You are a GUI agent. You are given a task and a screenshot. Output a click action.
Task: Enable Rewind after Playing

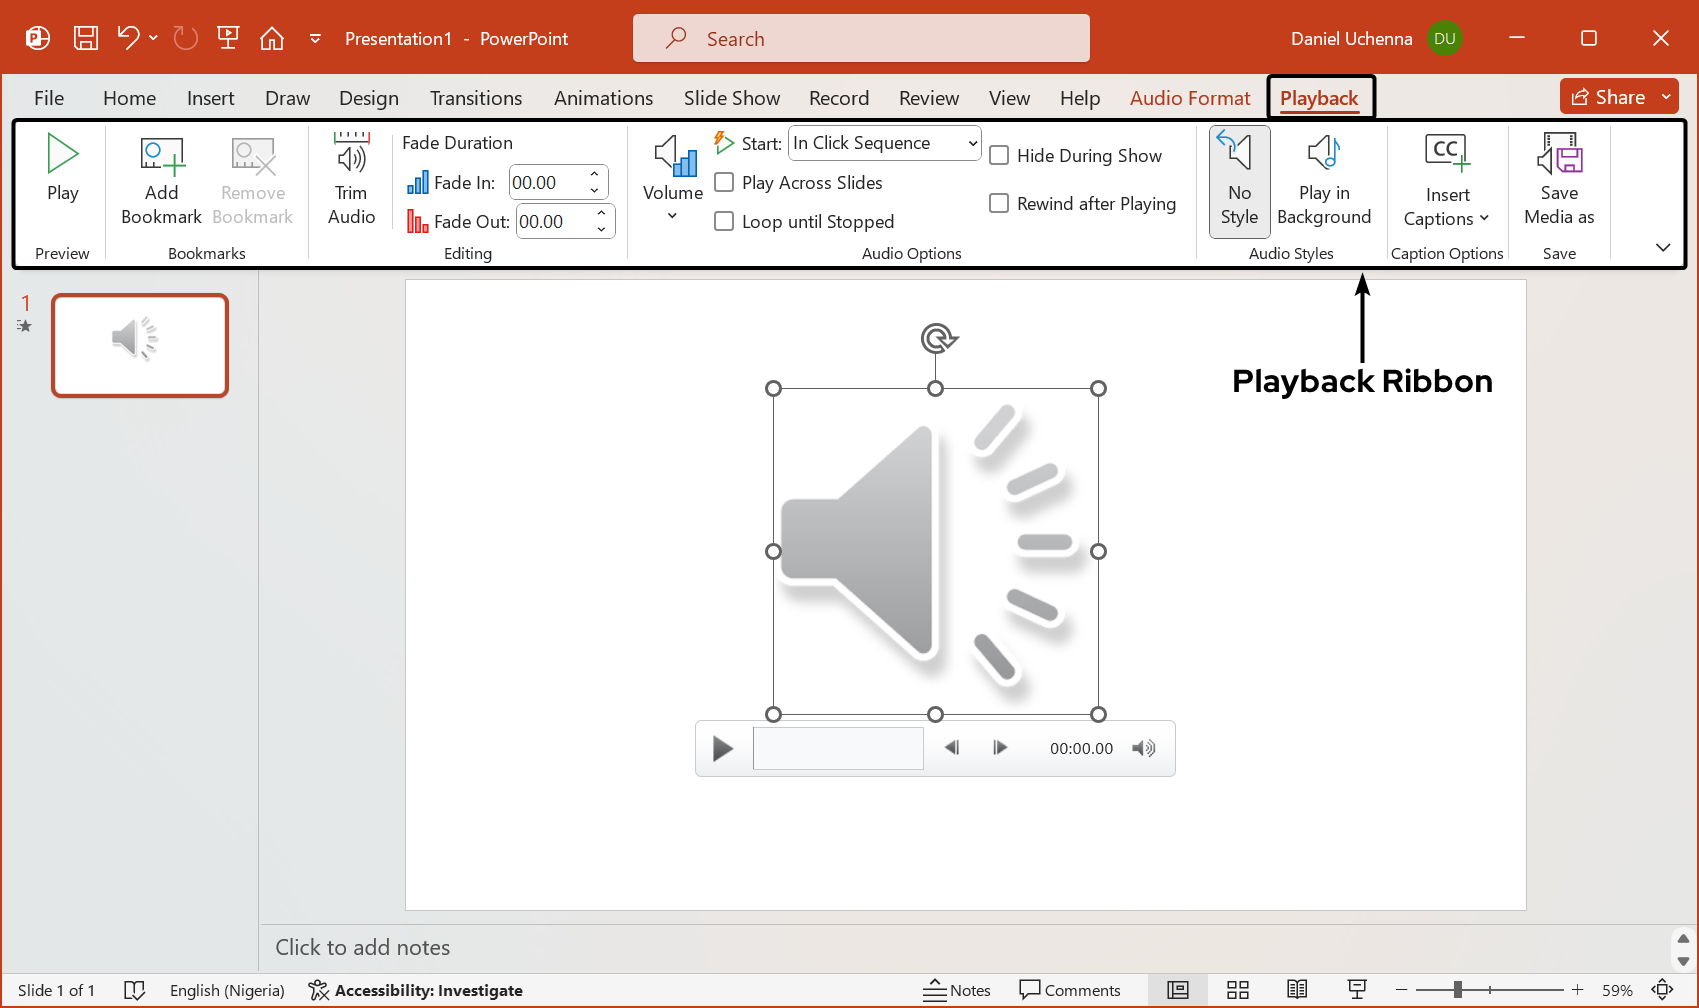point(999,203)
